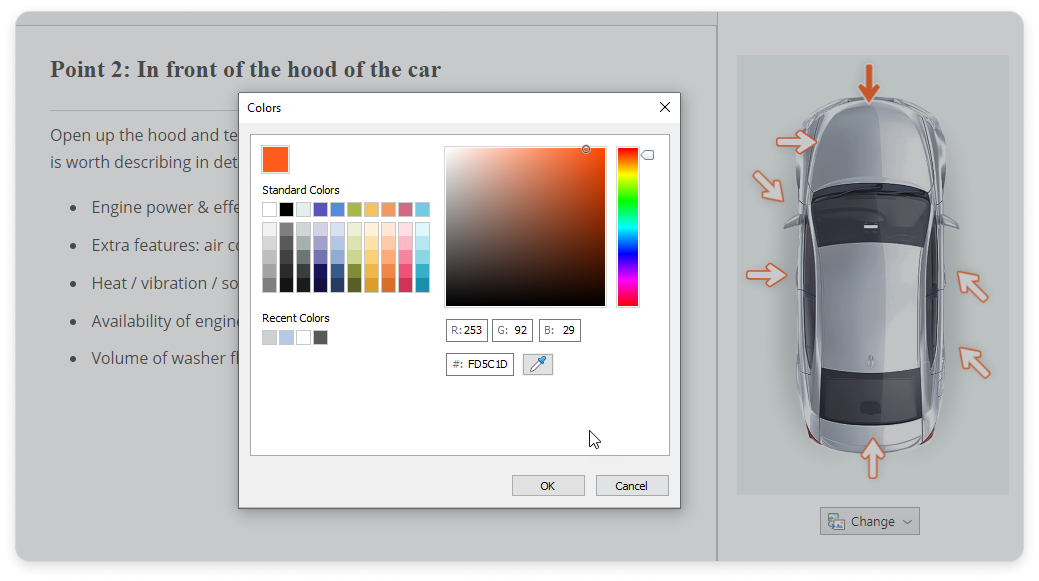Close the Colors dialog window
Viewport: 1039px width, 581px height.
(665, 107)
